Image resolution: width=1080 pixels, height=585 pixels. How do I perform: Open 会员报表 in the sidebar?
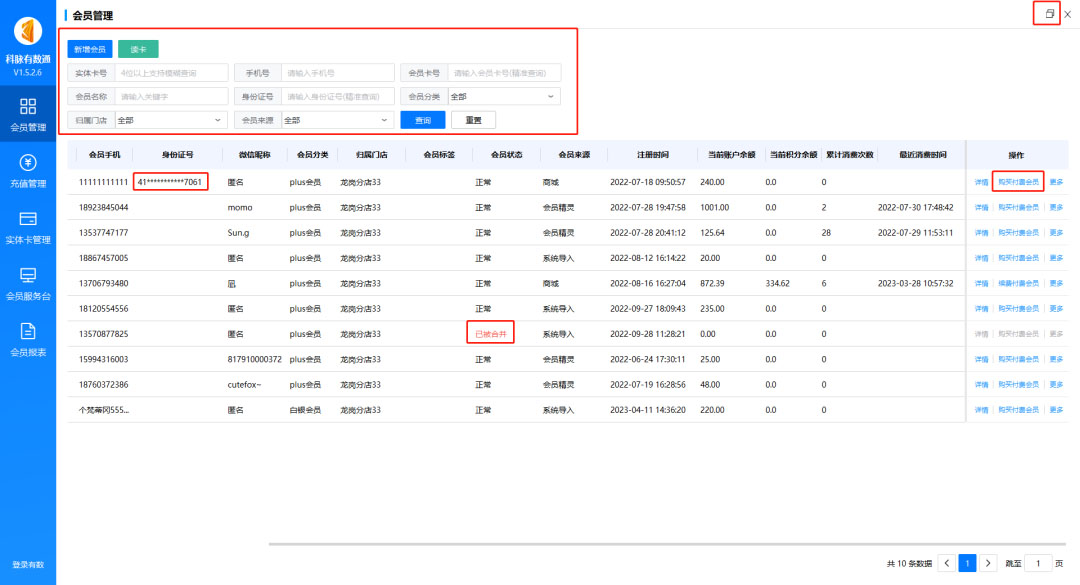(28, 340)
